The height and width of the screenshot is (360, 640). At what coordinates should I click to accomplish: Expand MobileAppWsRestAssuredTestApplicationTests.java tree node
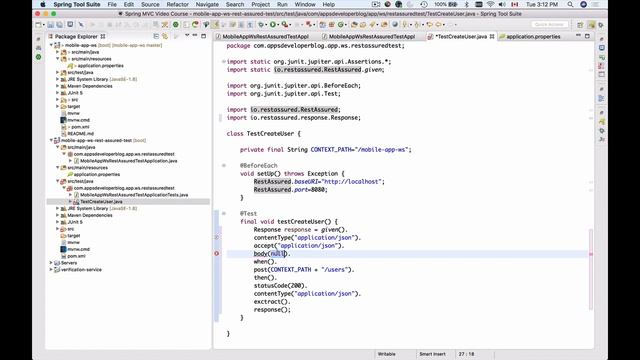pos(71,195)
